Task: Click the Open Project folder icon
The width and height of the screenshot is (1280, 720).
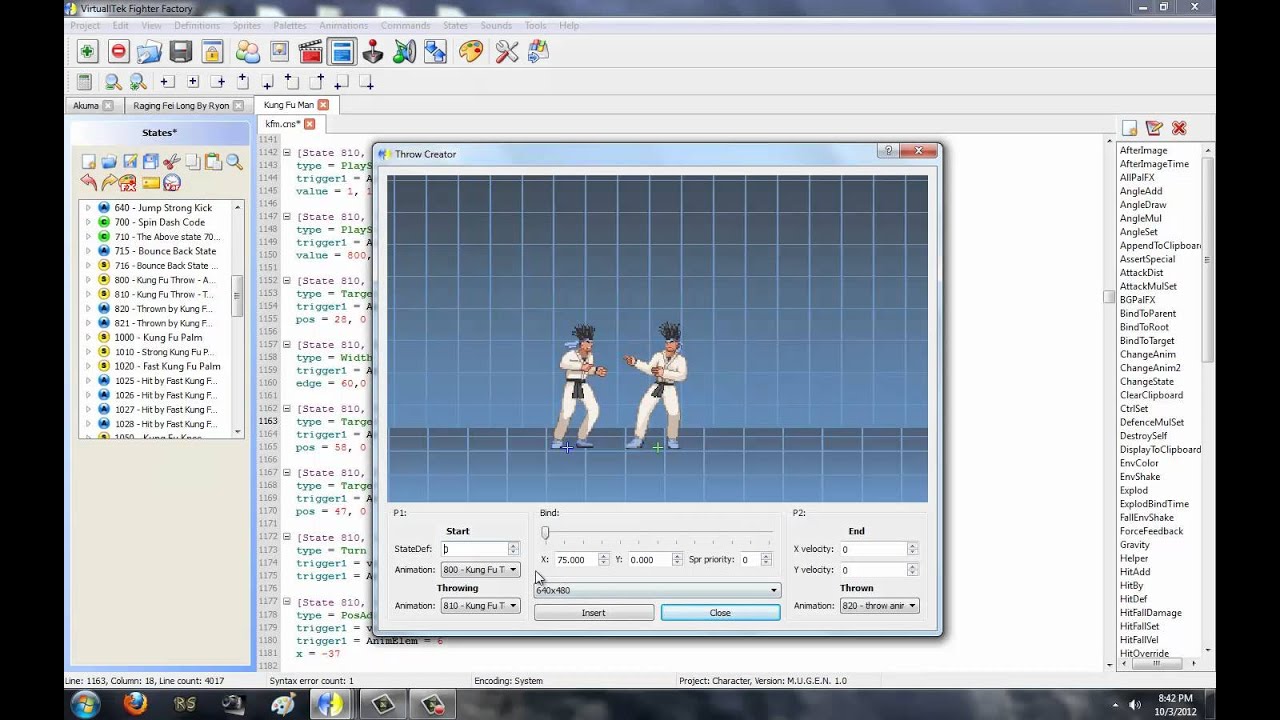Action: (x=149, y=52)
